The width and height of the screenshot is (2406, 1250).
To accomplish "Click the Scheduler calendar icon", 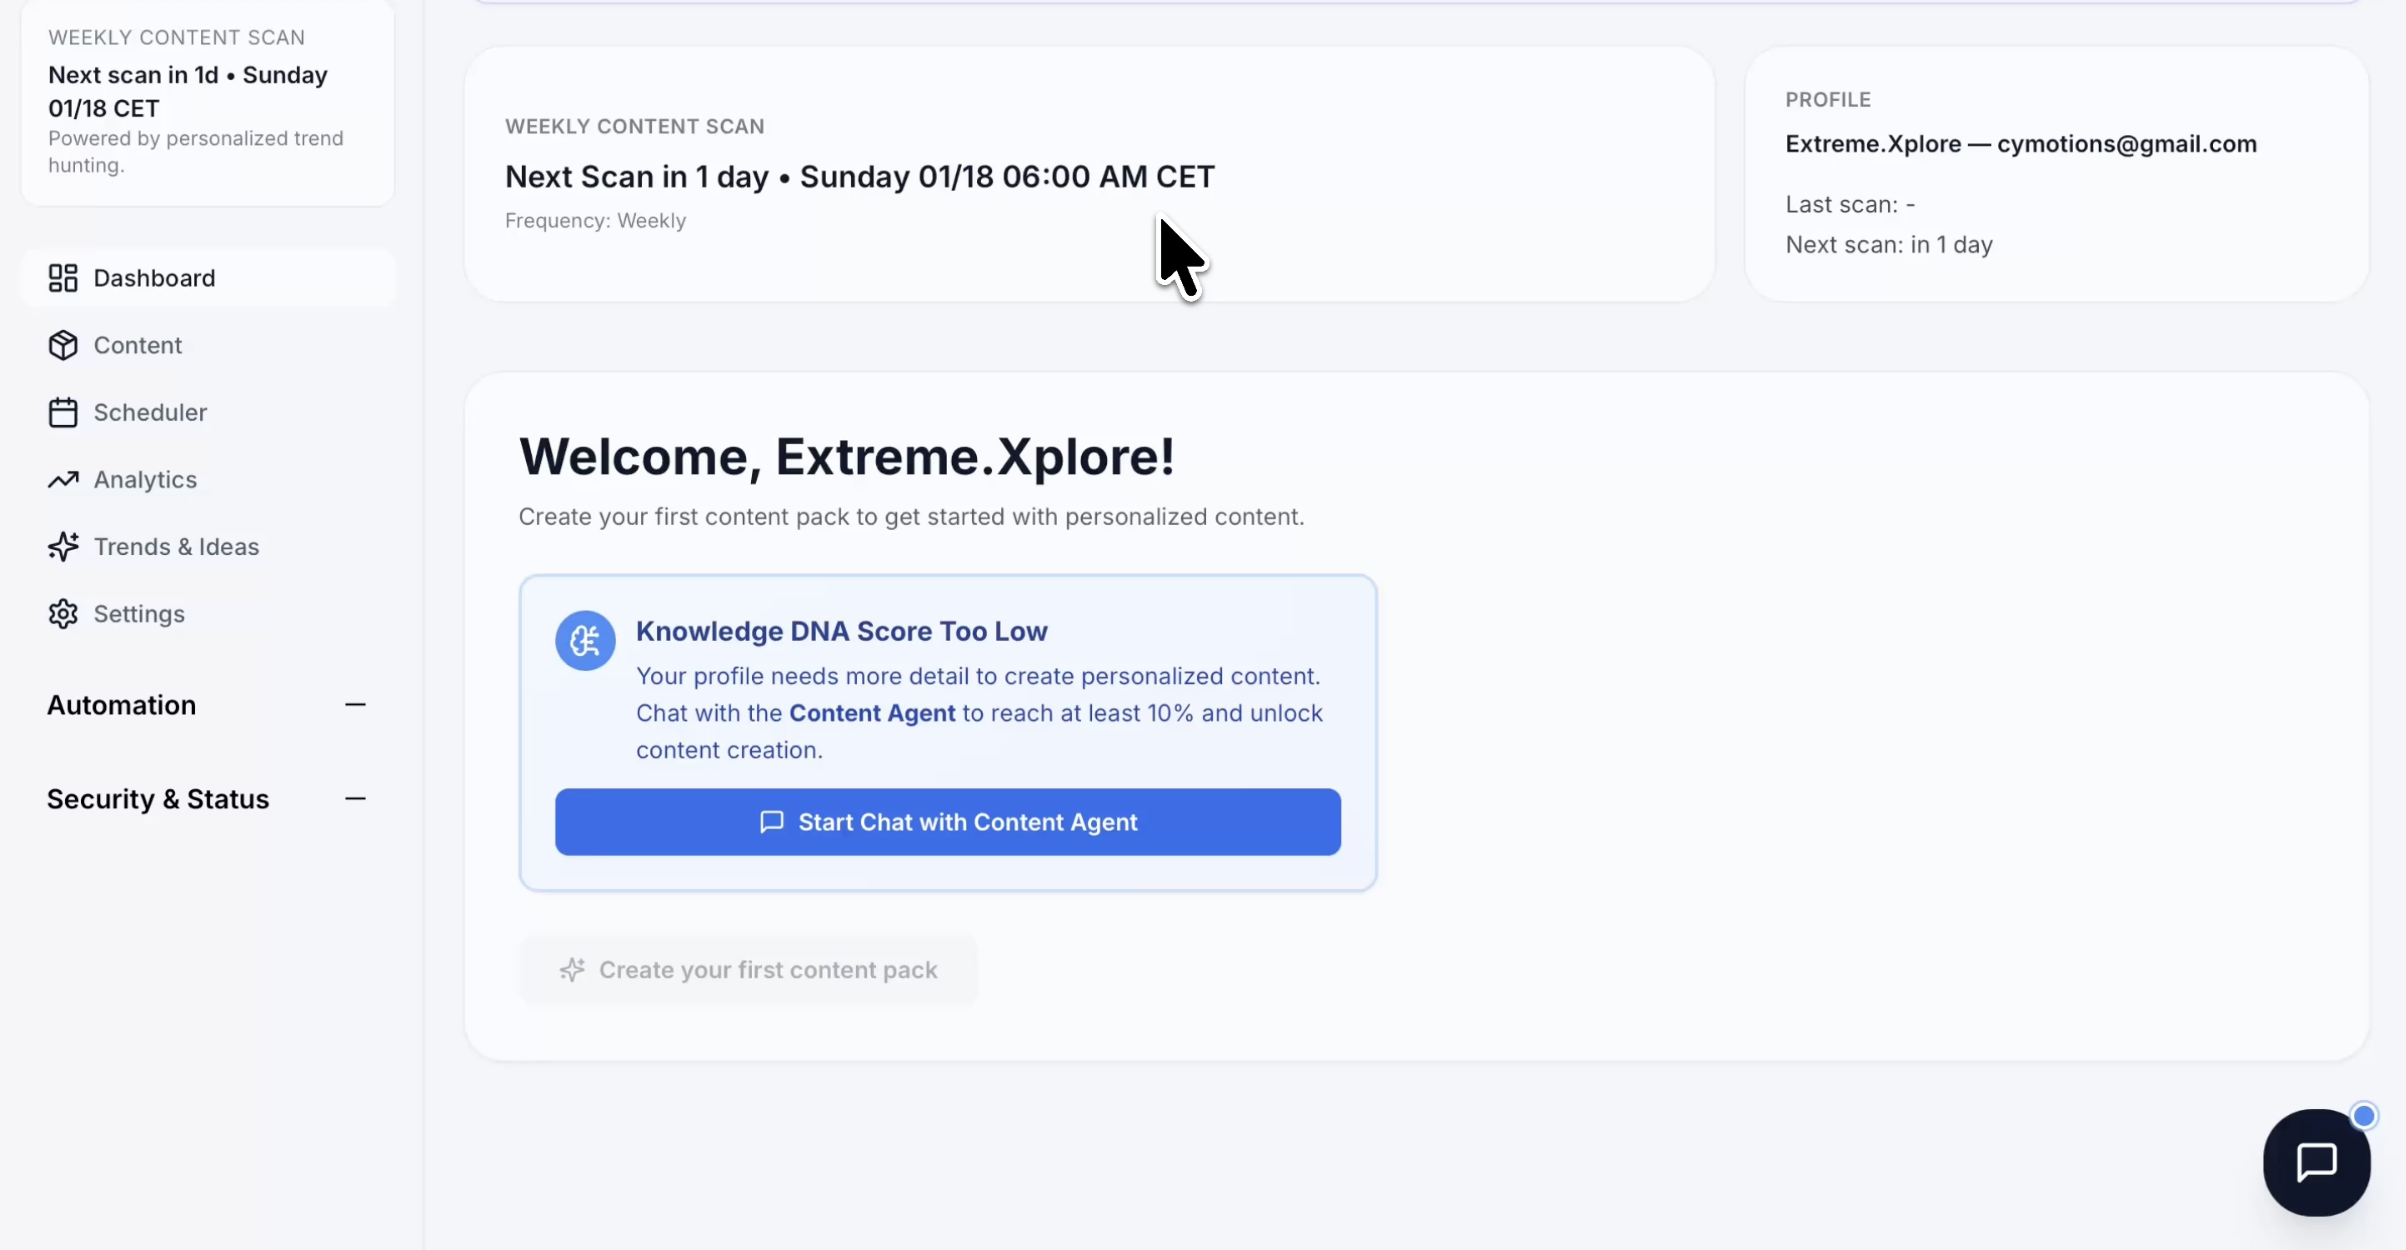I will point(63,412).
